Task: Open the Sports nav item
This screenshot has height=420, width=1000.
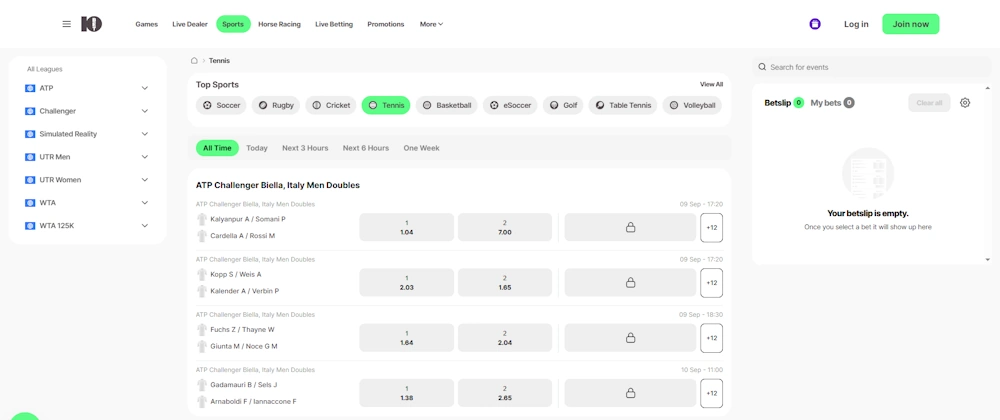Action: (x=233, y=24)
